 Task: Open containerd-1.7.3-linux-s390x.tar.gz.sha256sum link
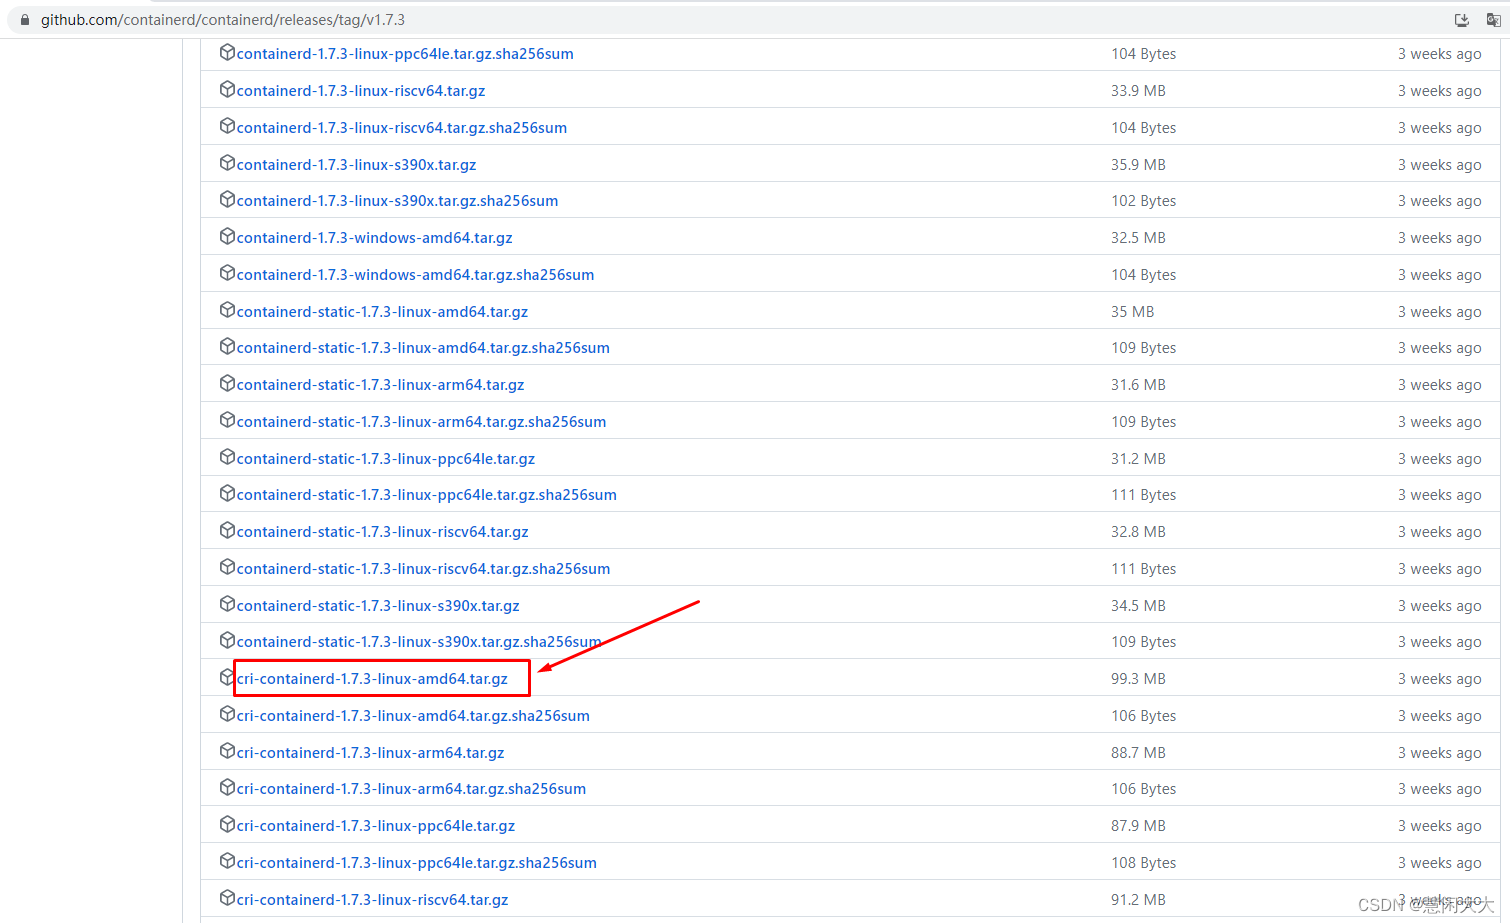(398, 201)
